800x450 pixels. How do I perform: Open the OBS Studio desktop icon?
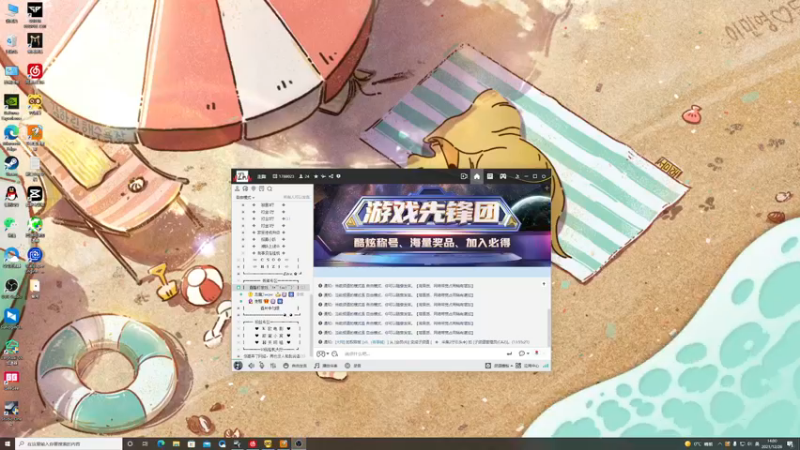click(11, 288)
